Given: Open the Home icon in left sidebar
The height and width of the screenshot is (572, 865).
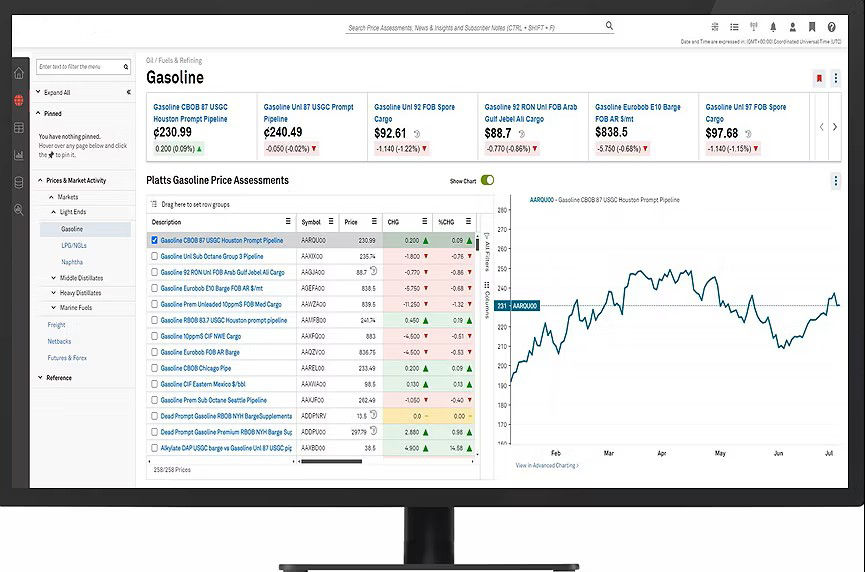Looking at the screenshot, I should tap(19, 73).
